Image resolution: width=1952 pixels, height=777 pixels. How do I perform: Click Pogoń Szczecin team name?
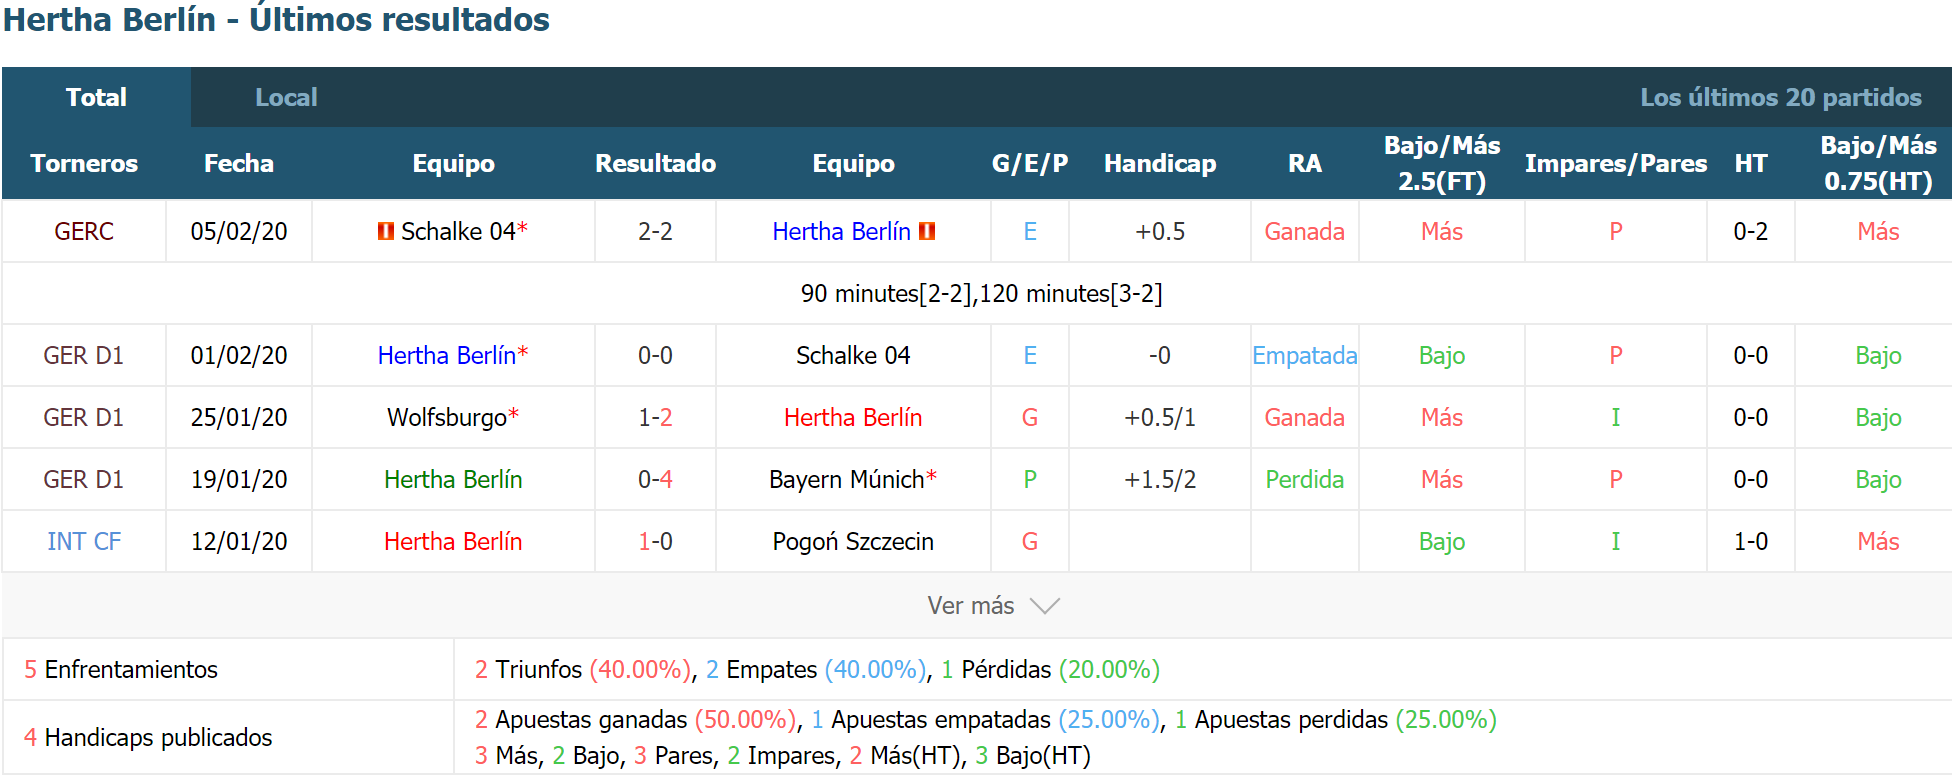point(853,541)
